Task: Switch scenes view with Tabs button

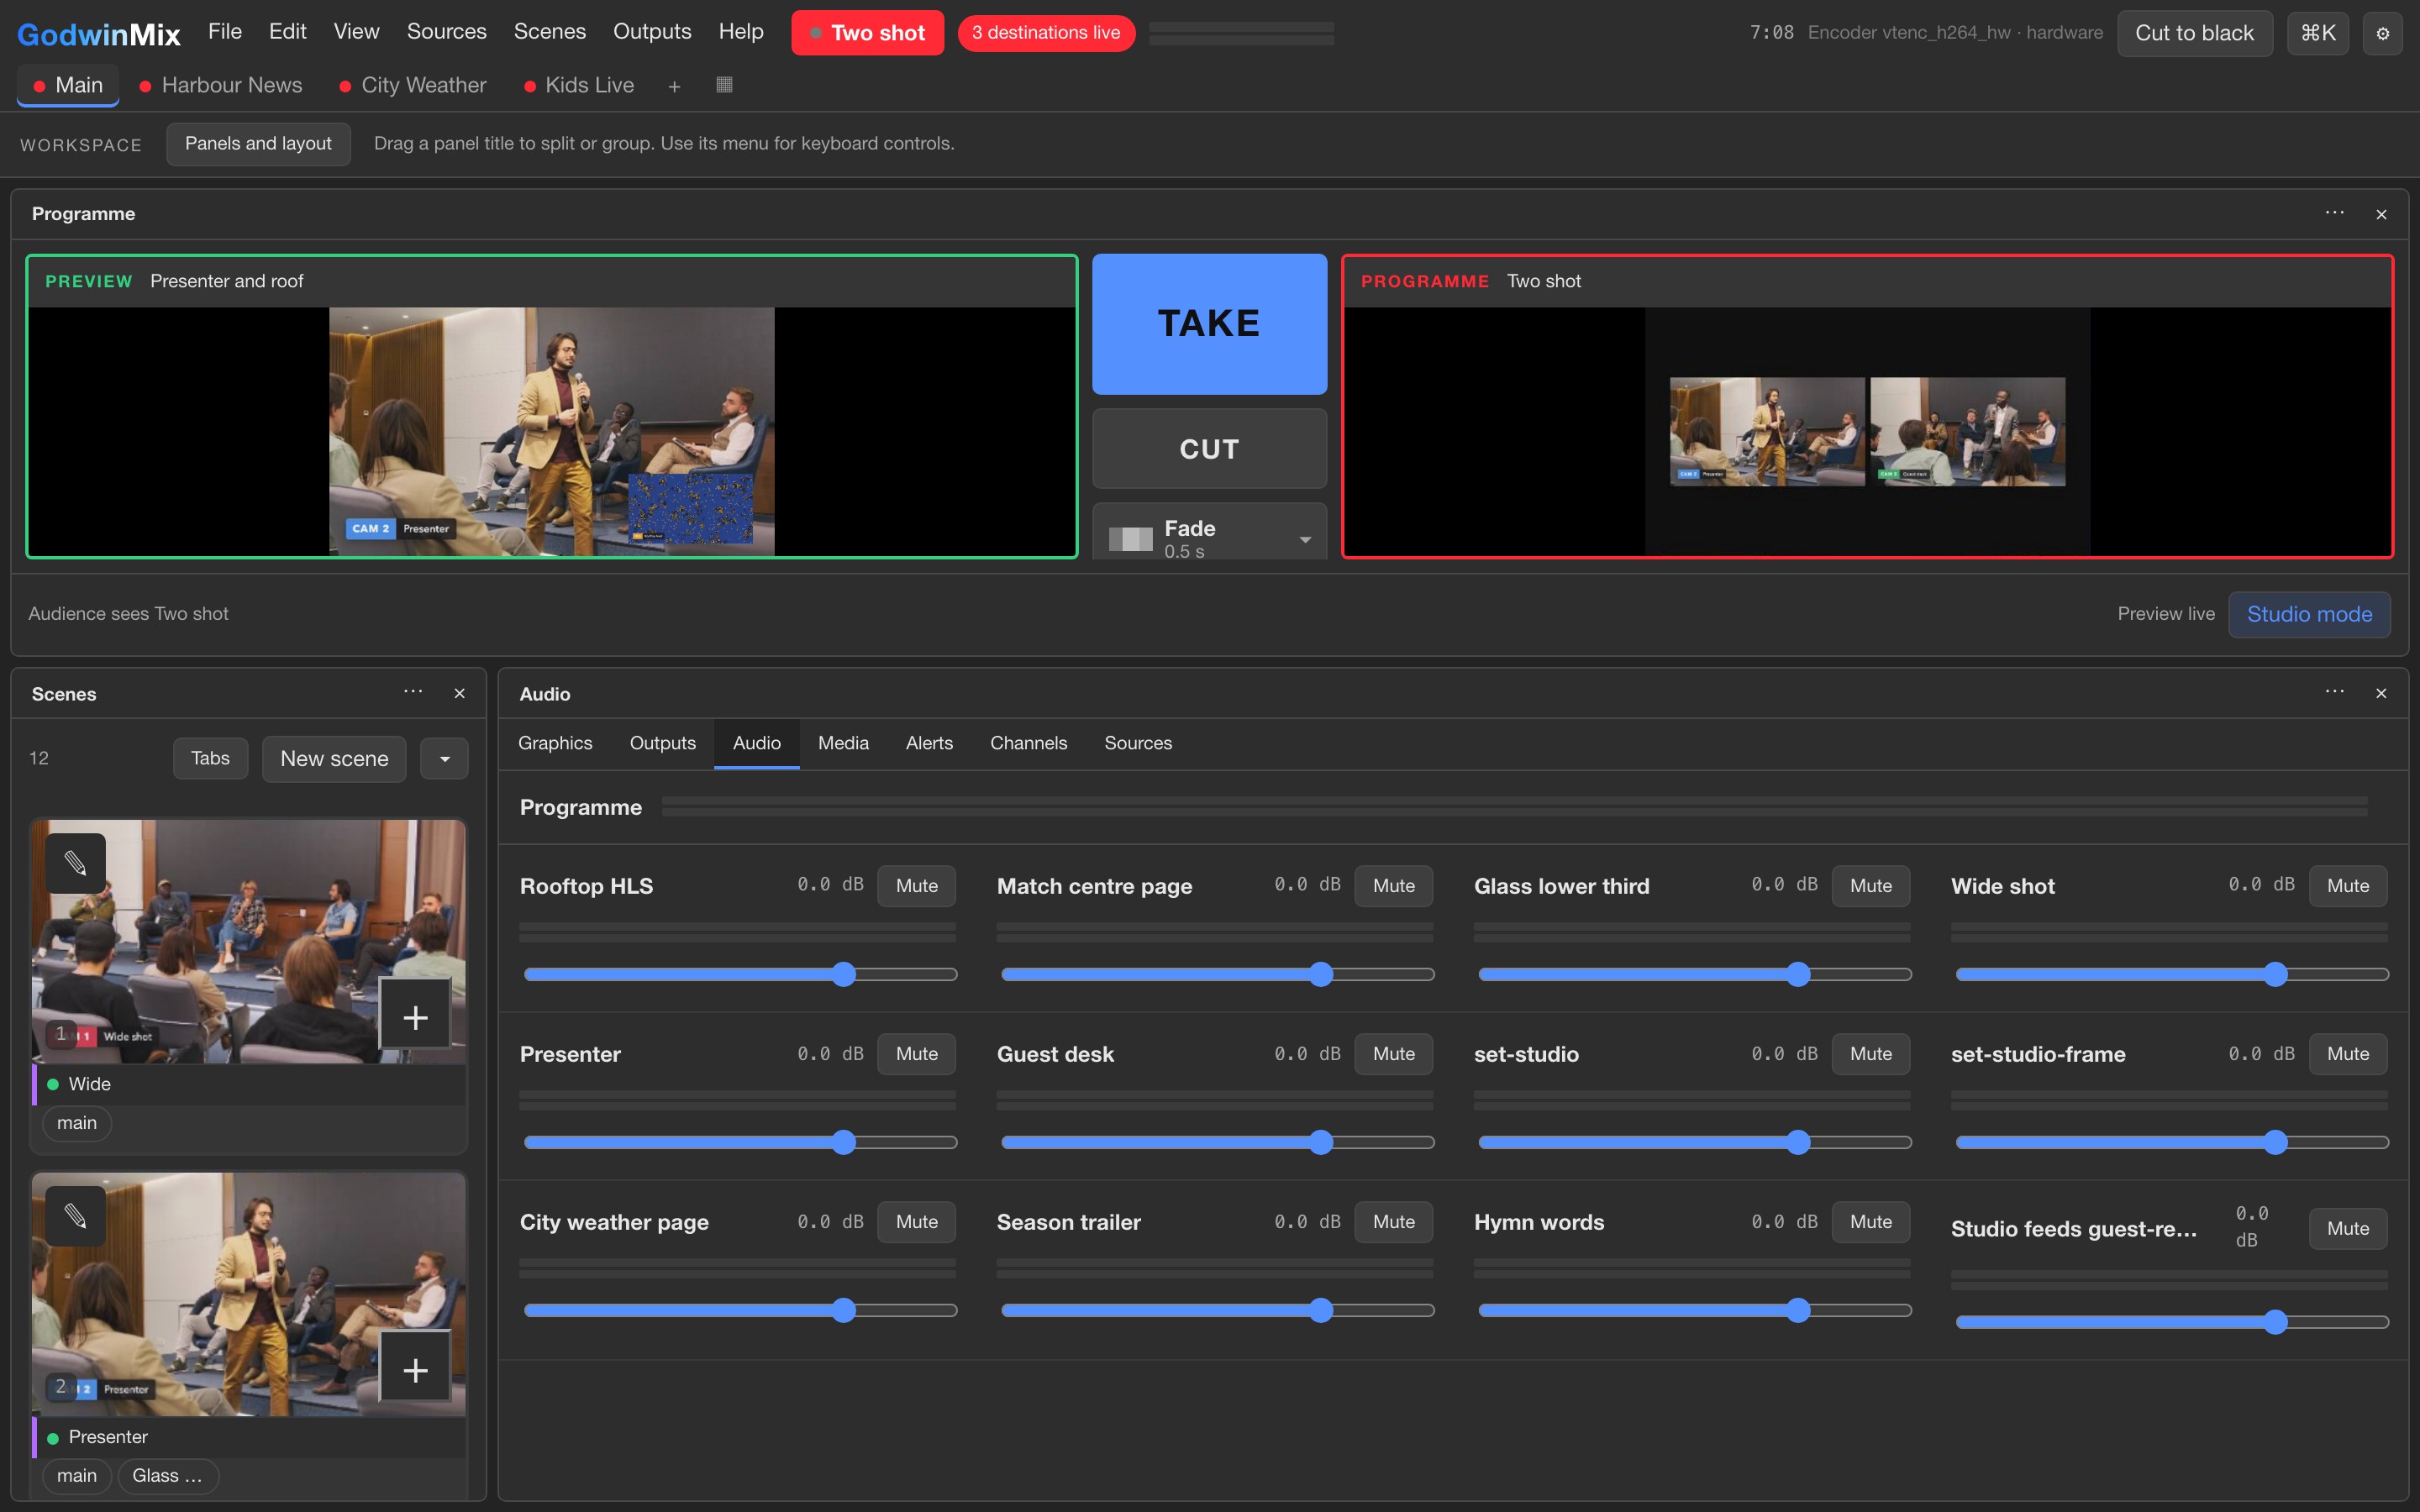Action: tap(210, 758)
